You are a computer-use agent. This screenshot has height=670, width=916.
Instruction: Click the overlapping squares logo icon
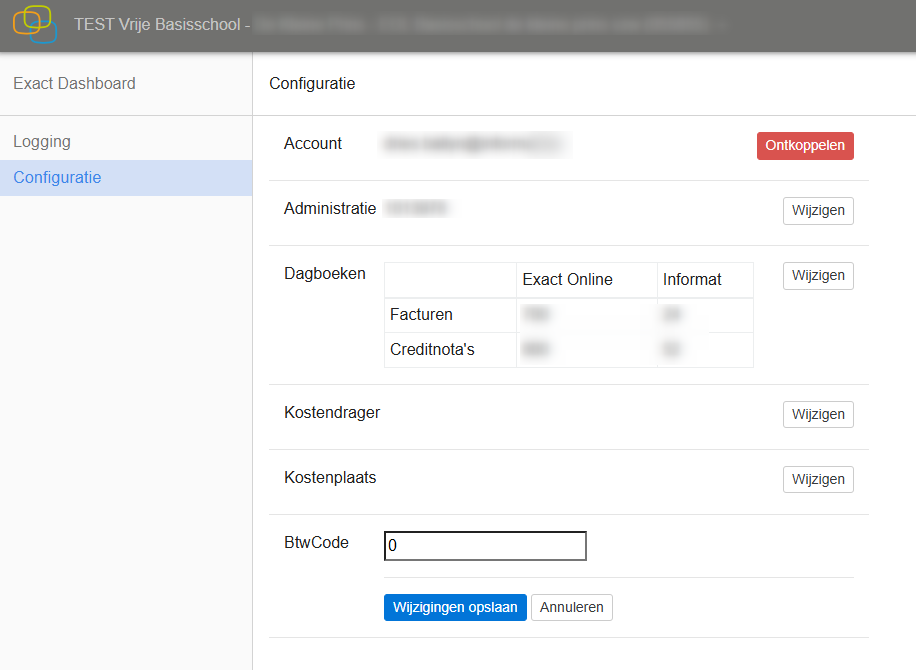35,24
